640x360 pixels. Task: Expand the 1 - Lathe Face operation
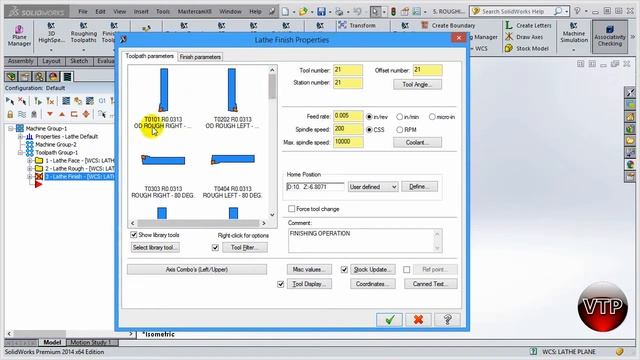(29, 160)
